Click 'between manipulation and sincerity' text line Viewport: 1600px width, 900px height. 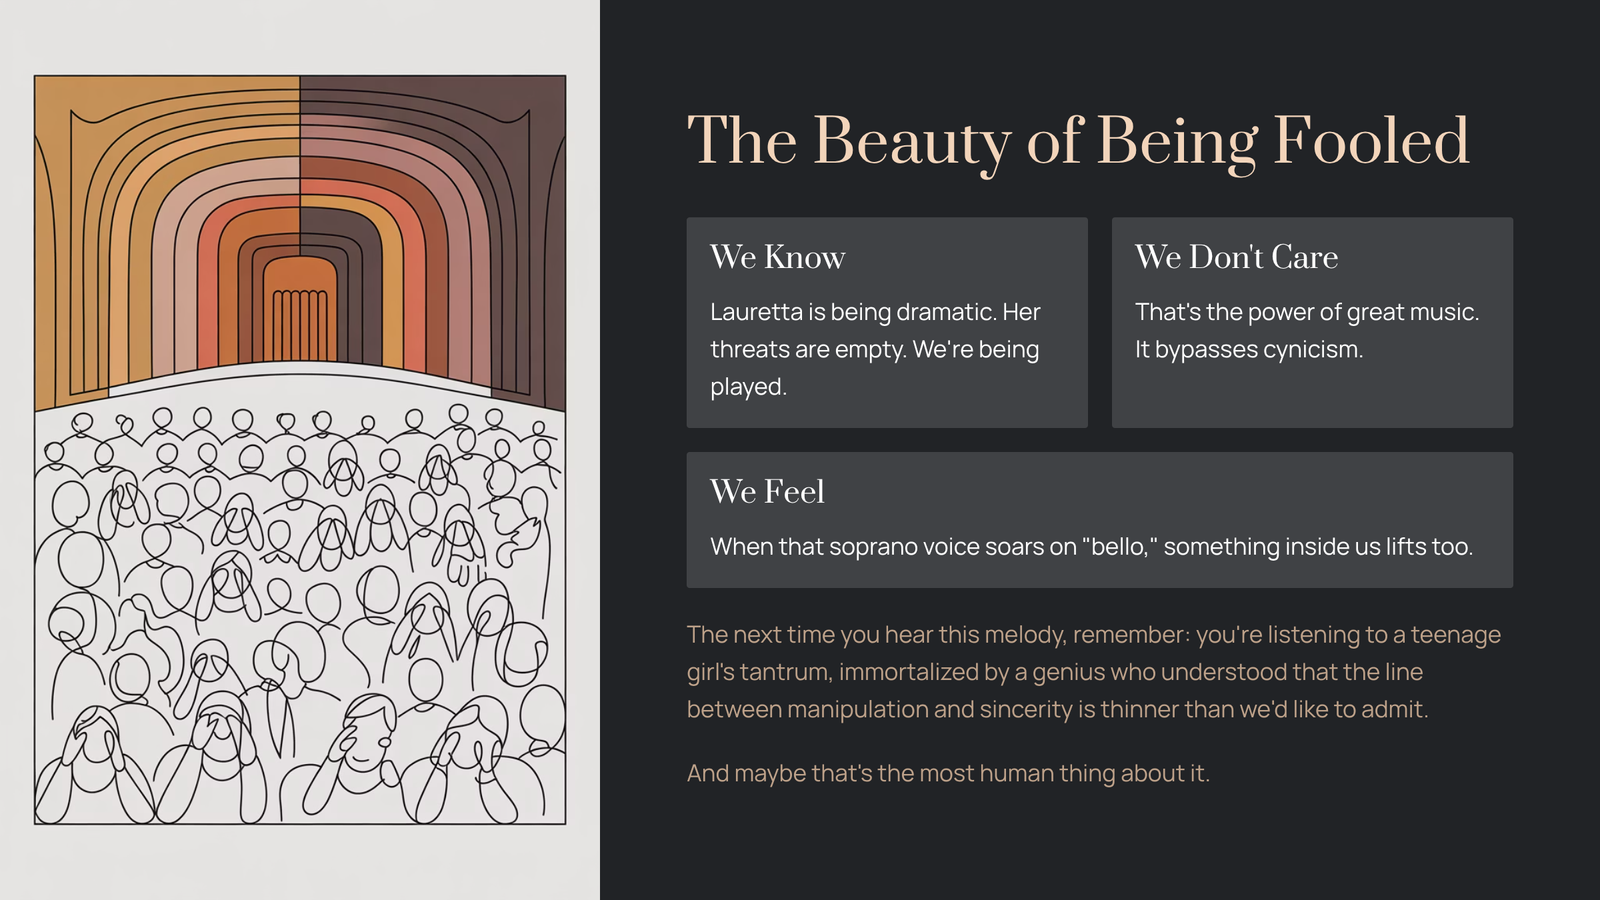pyautogui.click(x=1057, y=709)
